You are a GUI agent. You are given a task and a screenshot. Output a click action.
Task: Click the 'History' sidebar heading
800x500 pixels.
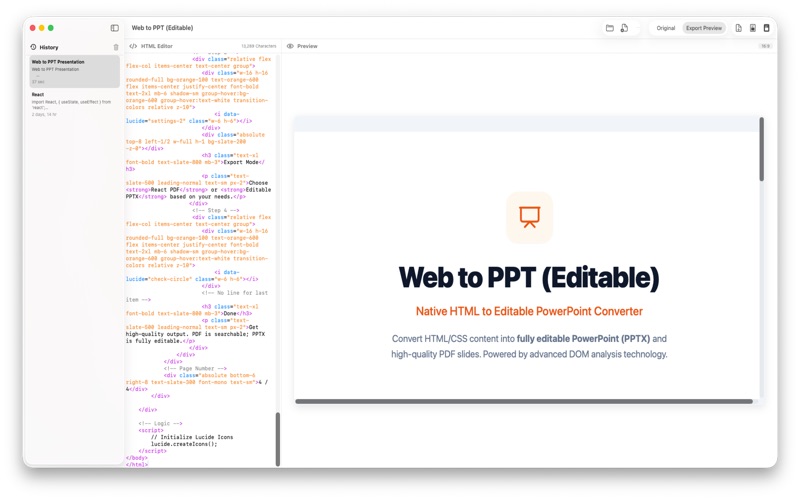point(49,47)
